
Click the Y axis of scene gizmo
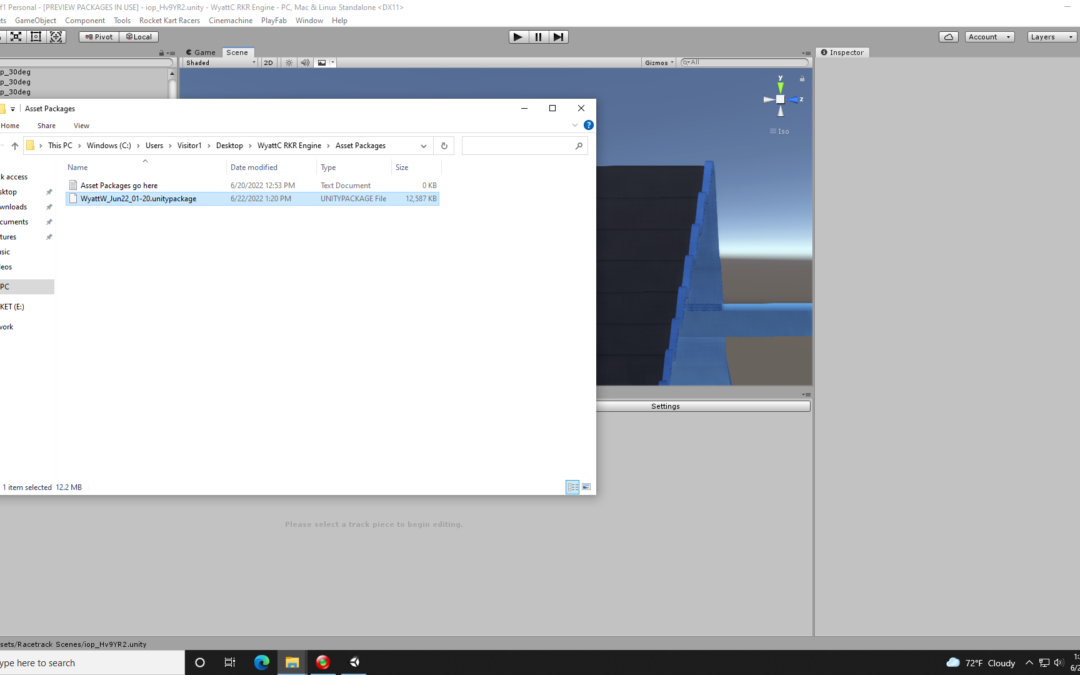[780, 85]
